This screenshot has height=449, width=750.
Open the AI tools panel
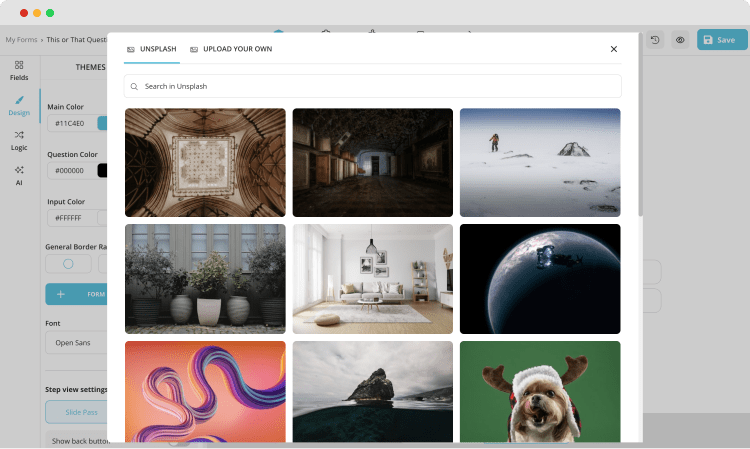click(x=19, y=176)
